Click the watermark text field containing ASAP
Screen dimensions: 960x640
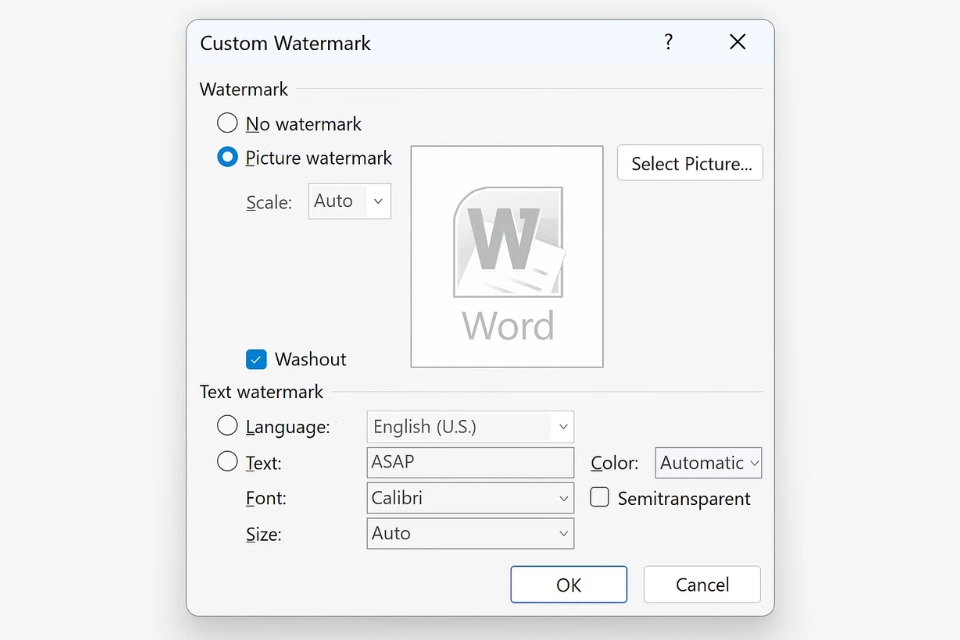coord(470,463)
